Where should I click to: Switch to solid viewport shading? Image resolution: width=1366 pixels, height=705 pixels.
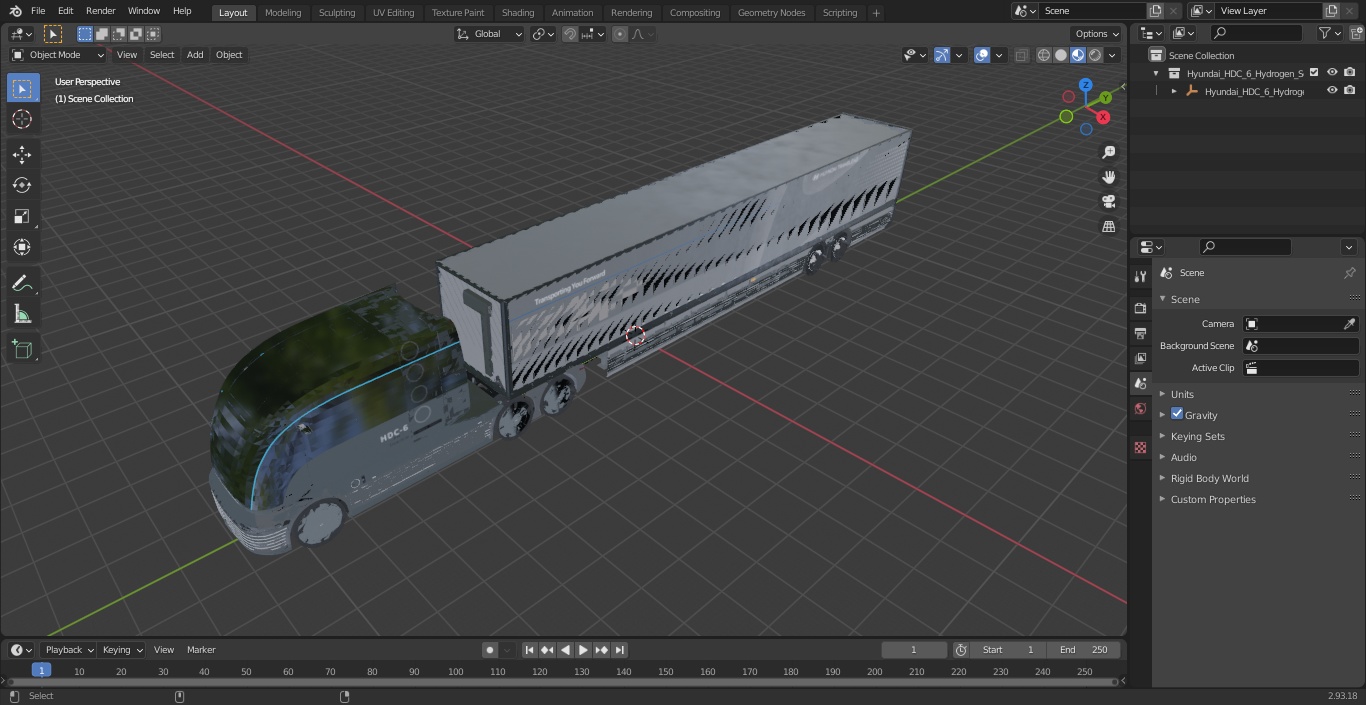pyautogui.click(x=1061, y=55)
